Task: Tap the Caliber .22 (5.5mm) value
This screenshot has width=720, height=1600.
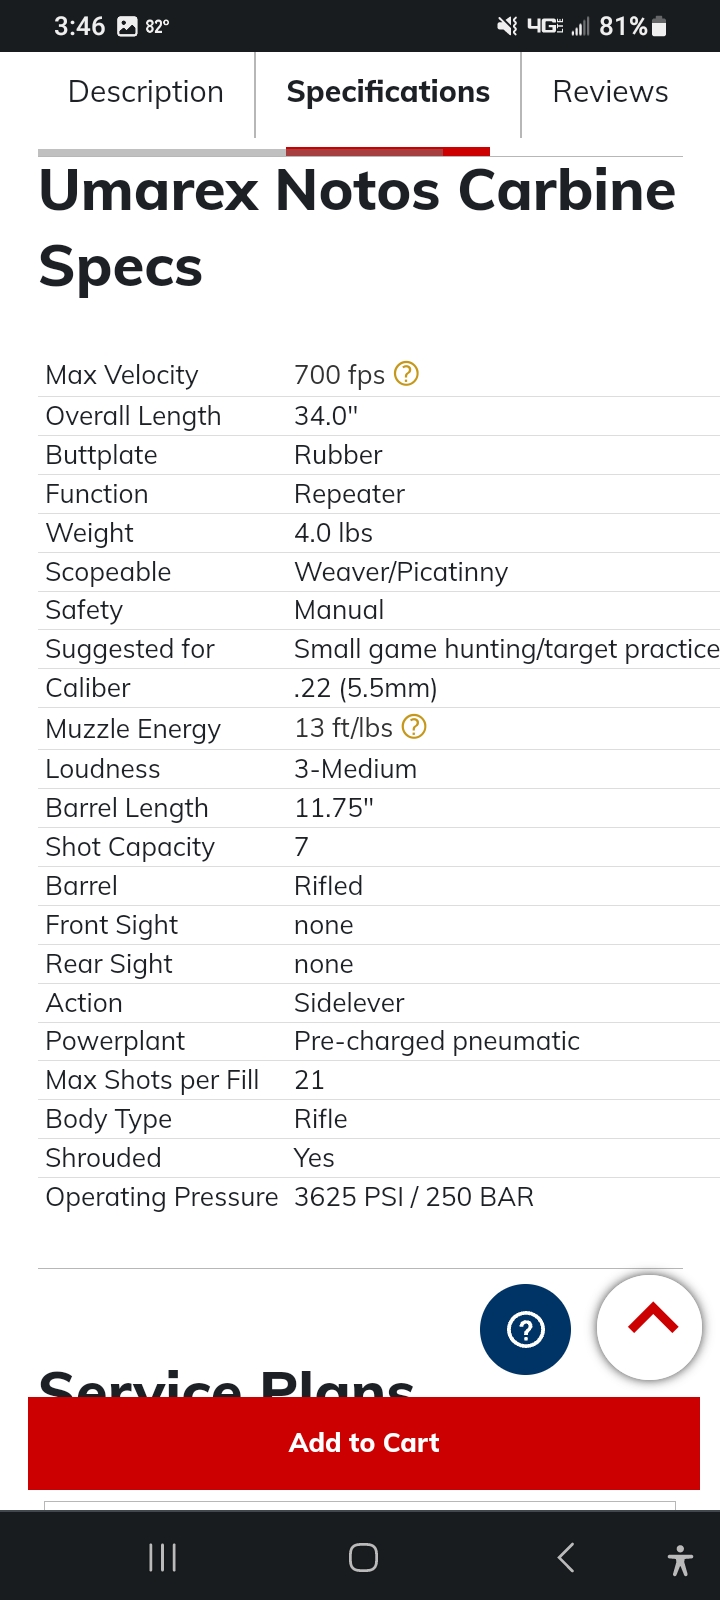Action: click(366, 688)
